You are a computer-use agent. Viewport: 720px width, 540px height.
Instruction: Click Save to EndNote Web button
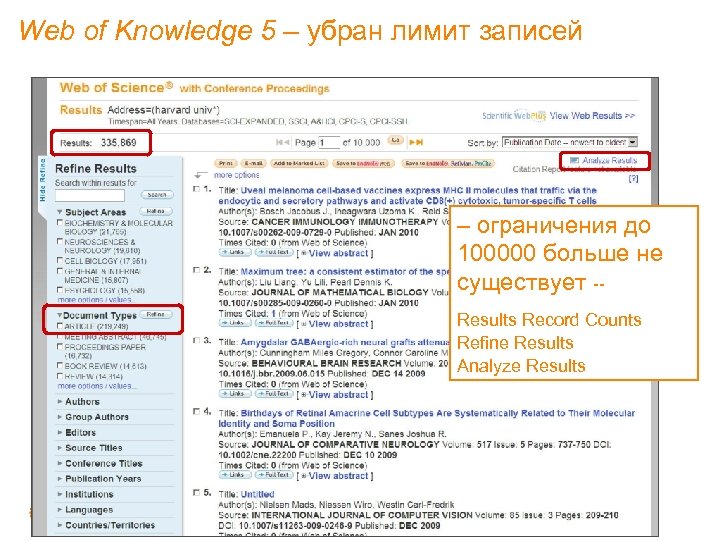pos(363,163)
